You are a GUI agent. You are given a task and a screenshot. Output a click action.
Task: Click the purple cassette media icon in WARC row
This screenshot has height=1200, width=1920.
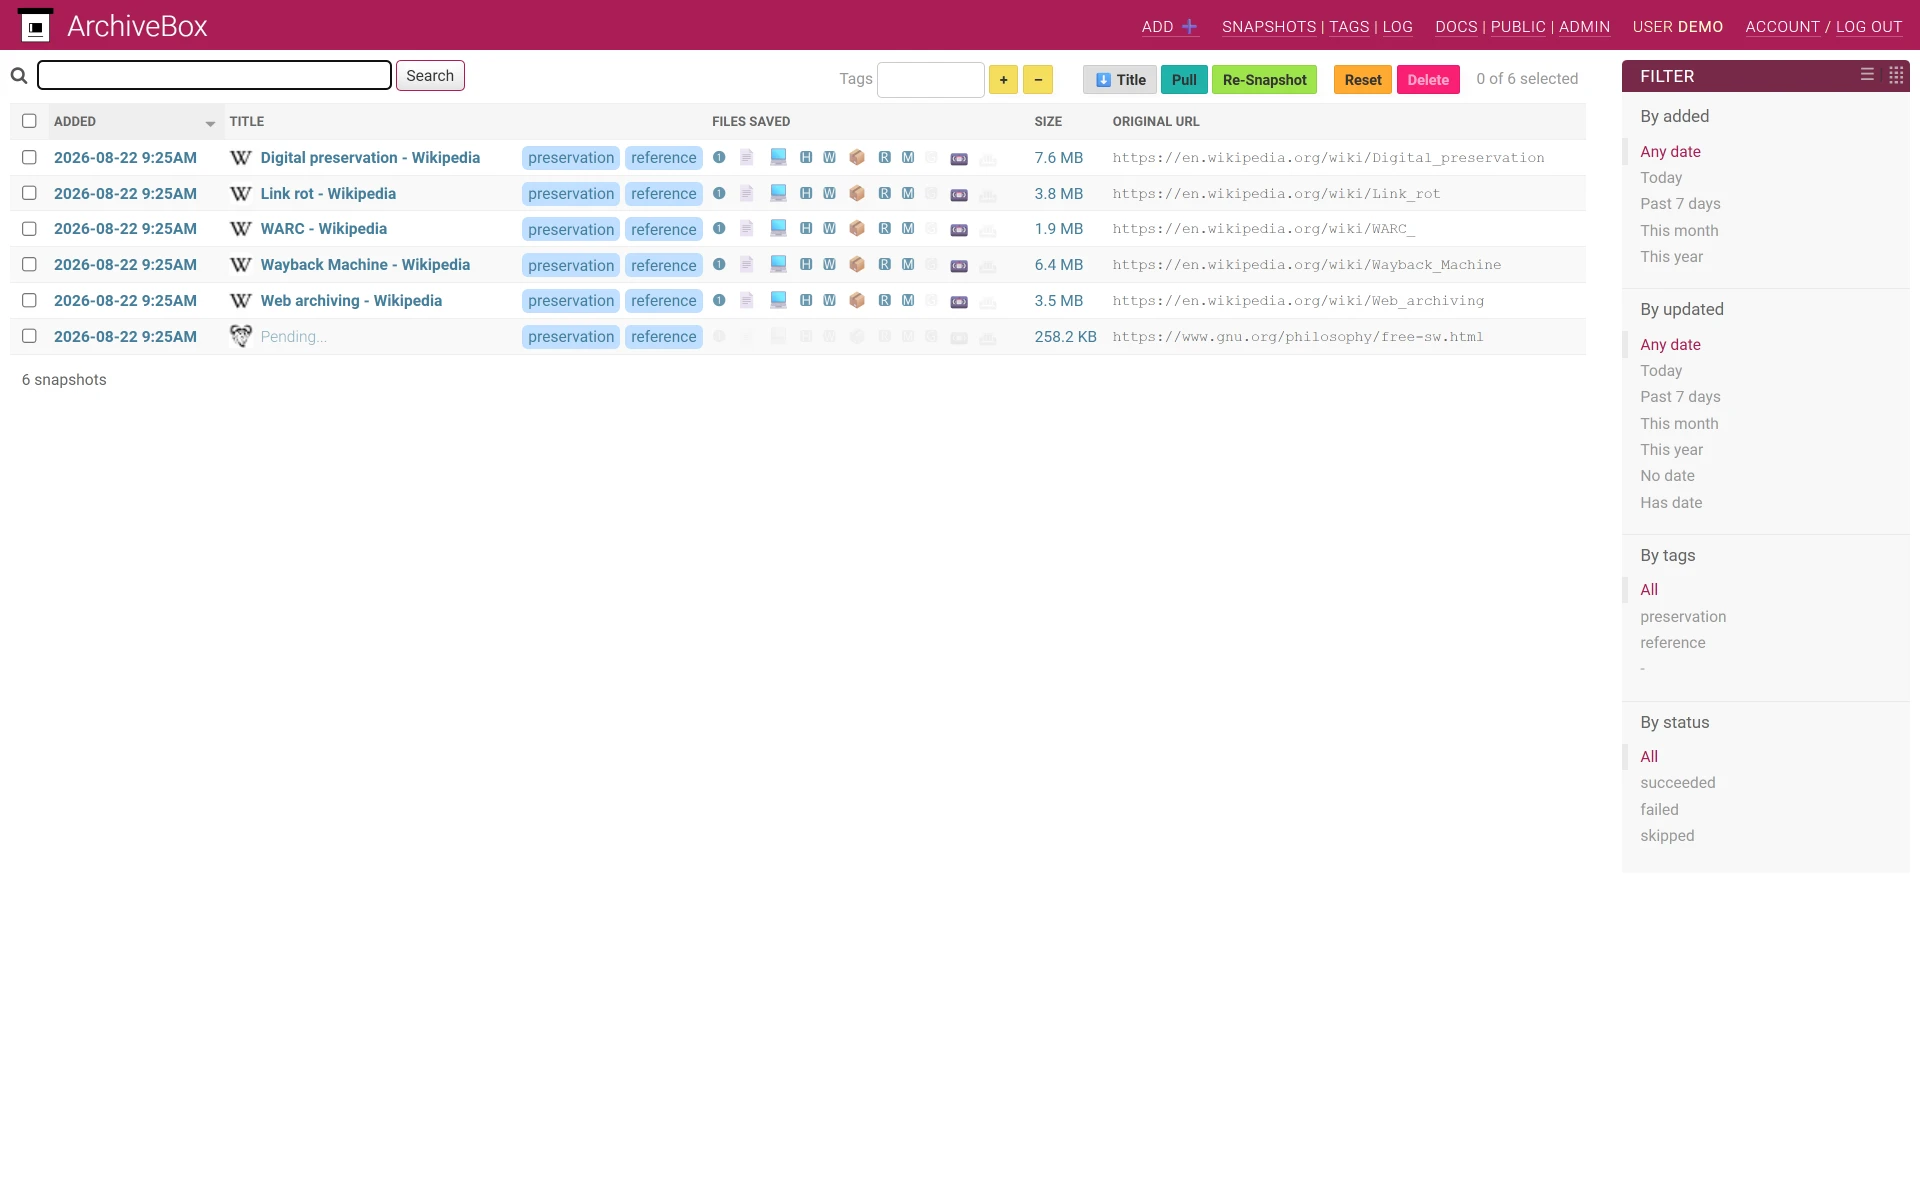point(959,229)
